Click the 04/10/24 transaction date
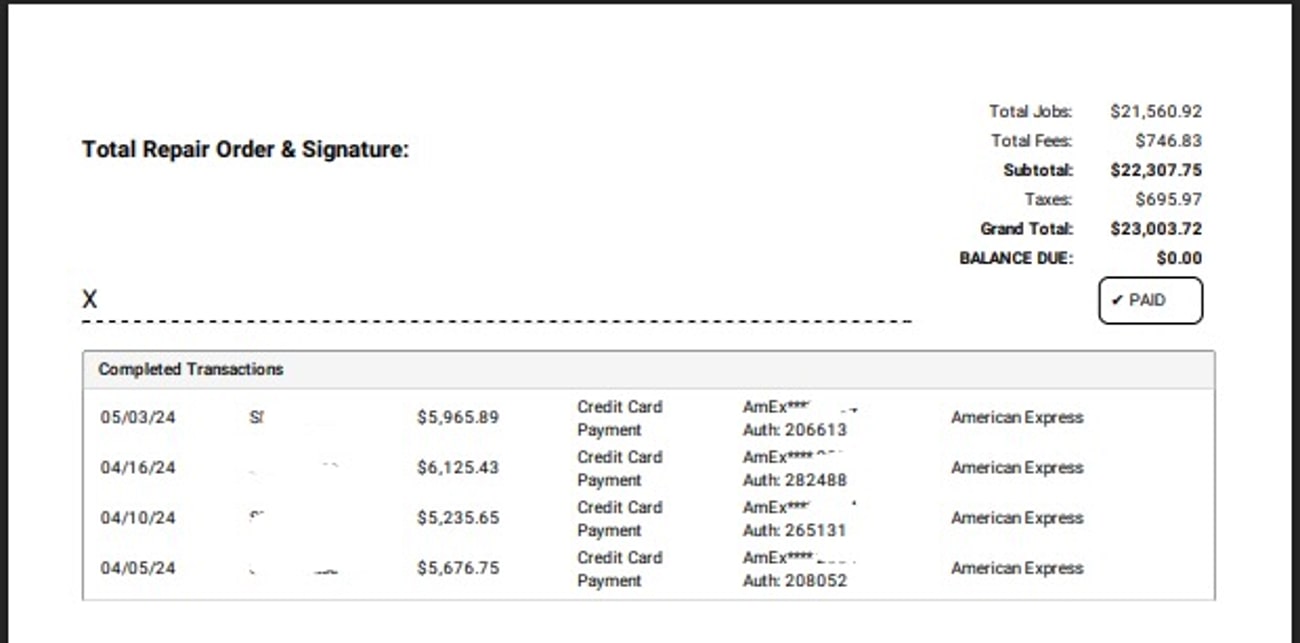The width and height of the screenshot is (1300, 643). (138, 517)
